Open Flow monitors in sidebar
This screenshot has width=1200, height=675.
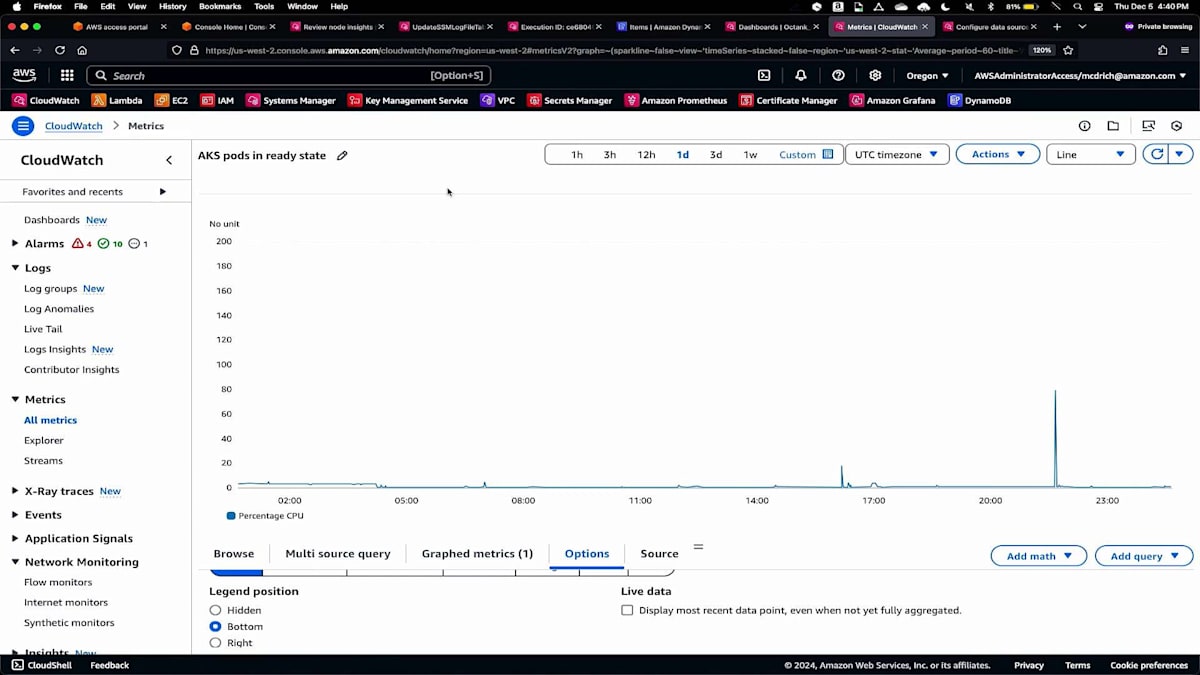pyautogui.click(x=58, y=582)
